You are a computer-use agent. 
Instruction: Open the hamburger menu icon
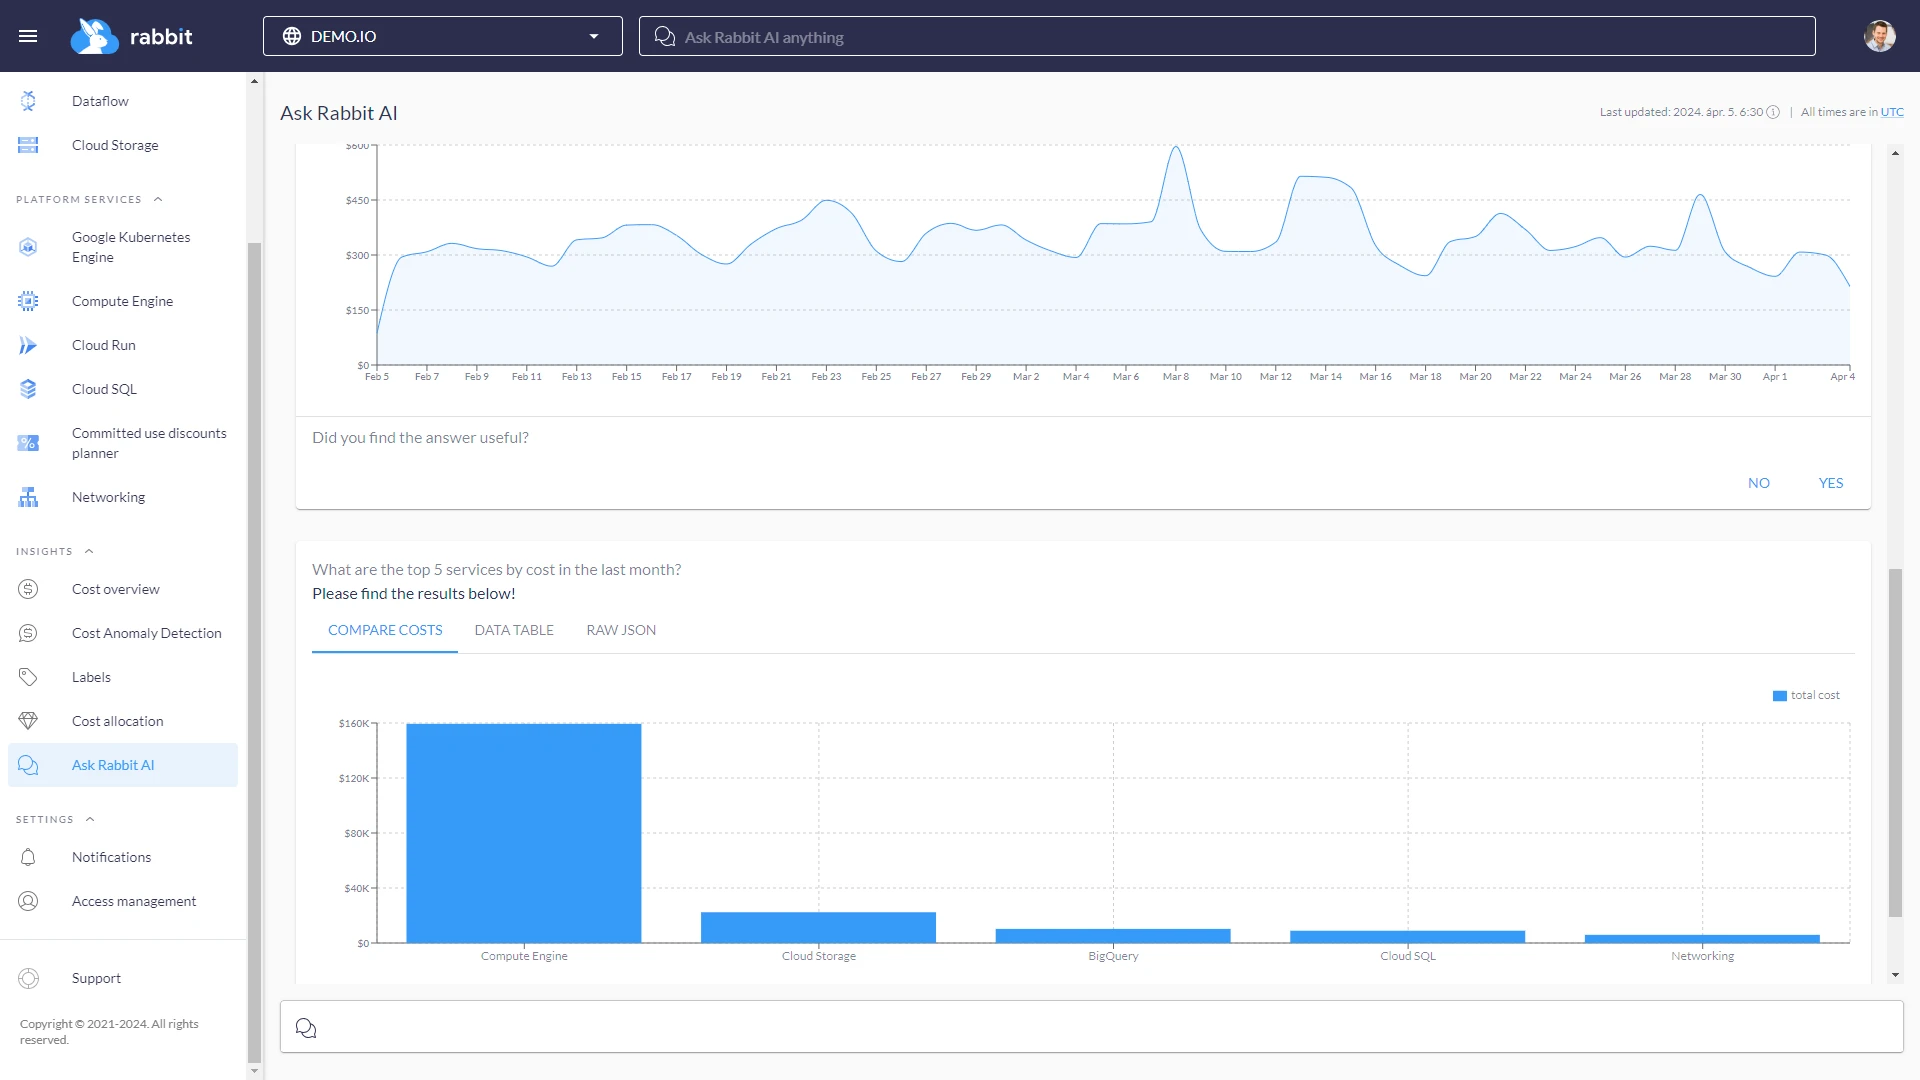(28, 36)
